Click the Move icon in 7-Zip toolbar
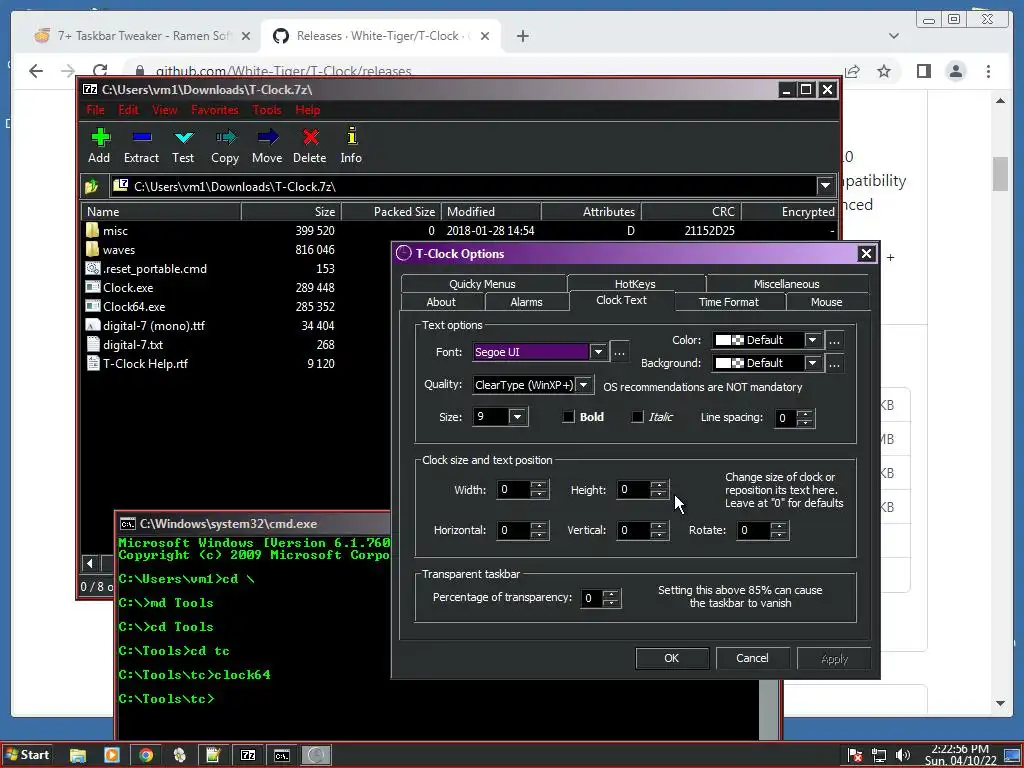This screenshot has height=768, width=1024. click(x=267, y=137)
